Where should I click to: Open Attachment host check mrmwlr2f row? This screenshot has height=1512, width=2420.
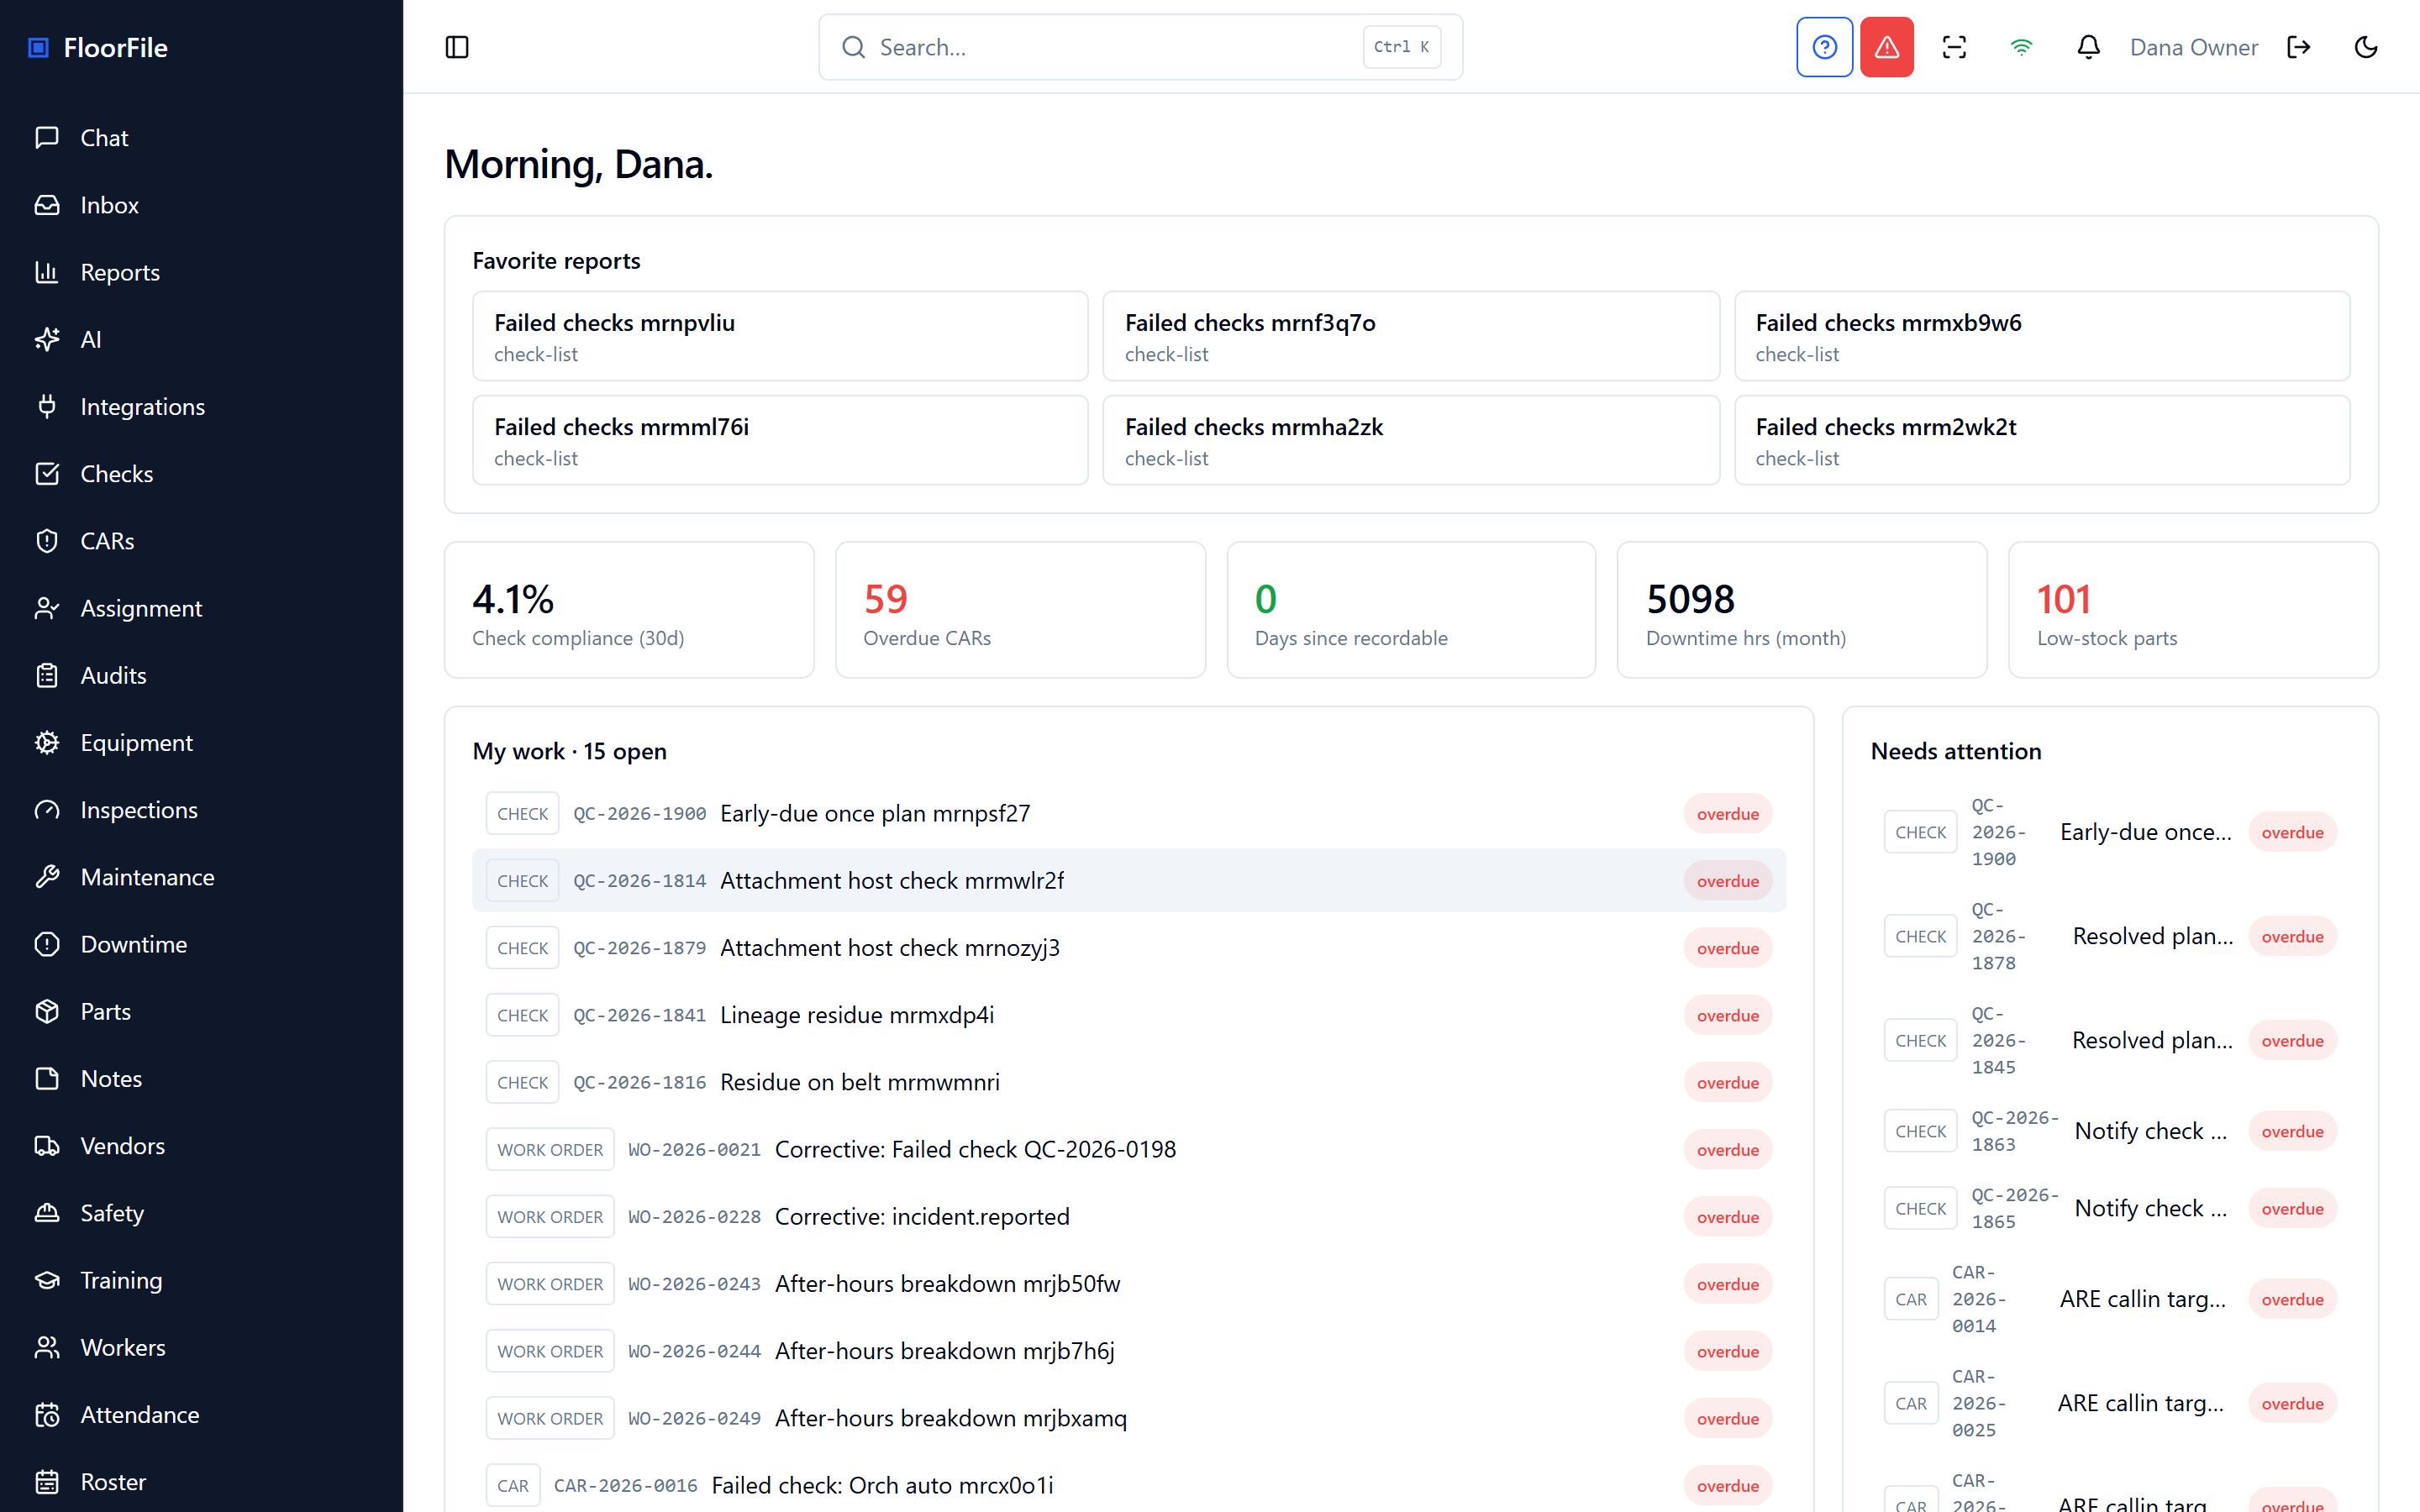pyautogui.click(x=1128, y=880)
